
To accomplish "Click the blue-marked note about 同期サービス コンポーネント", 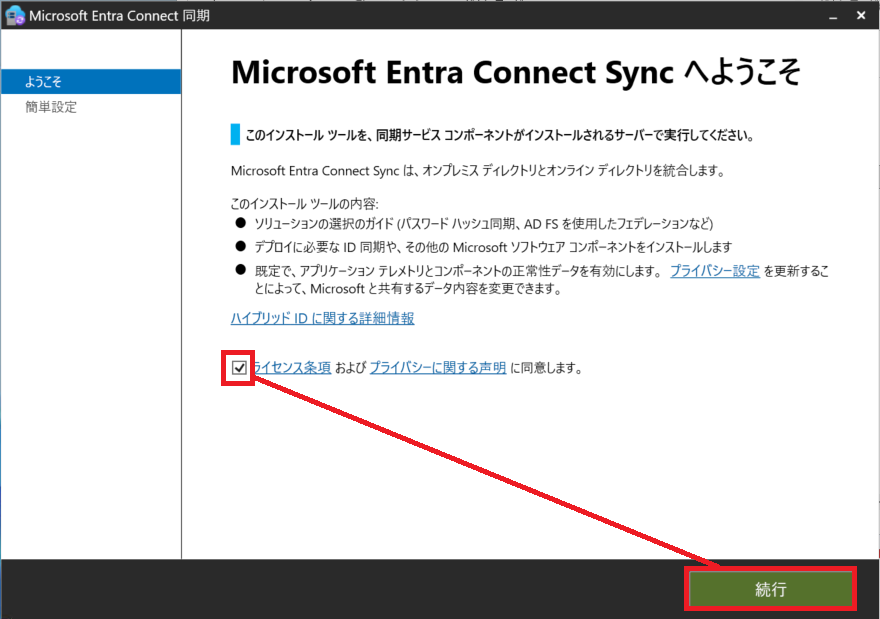I will click(x=499, y=135).
